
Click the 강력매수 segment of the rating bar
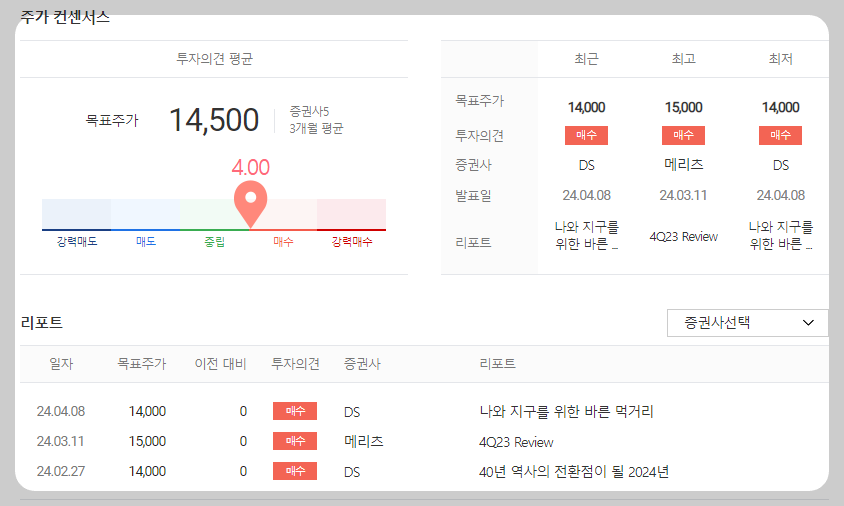[351, 214]
